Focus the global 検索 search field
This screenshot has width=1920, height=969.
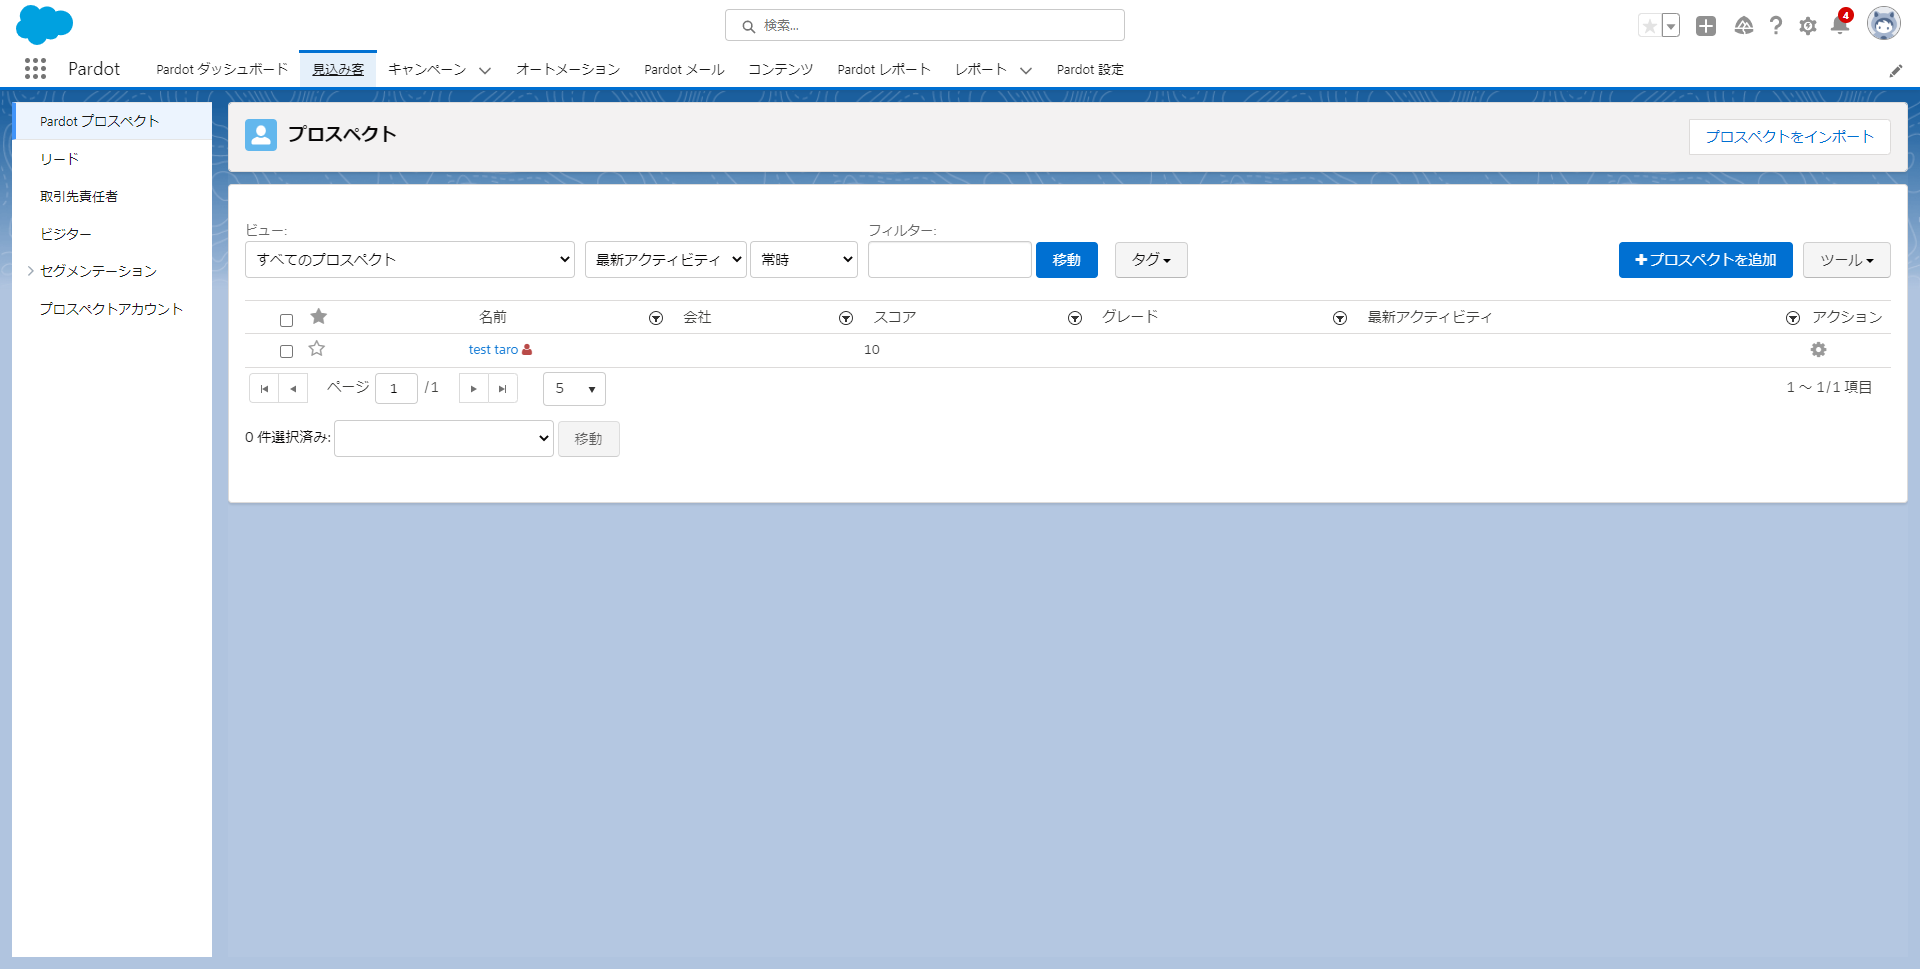point(925,25)
